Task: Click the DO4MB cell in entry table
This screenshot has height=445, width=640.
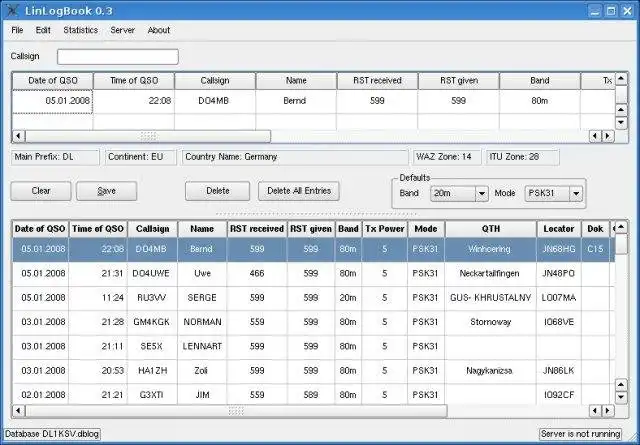Action: coord(214,101)
